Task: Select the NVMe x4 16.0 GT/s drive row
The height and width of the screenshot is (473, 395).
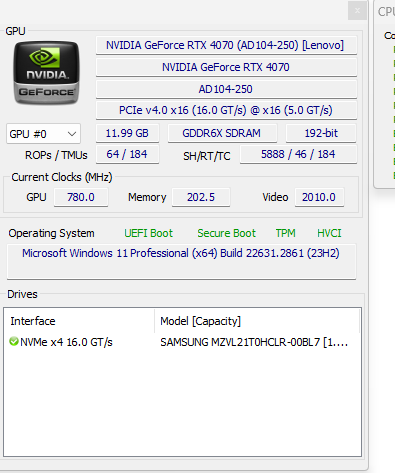Action: (x=182, y=342)
